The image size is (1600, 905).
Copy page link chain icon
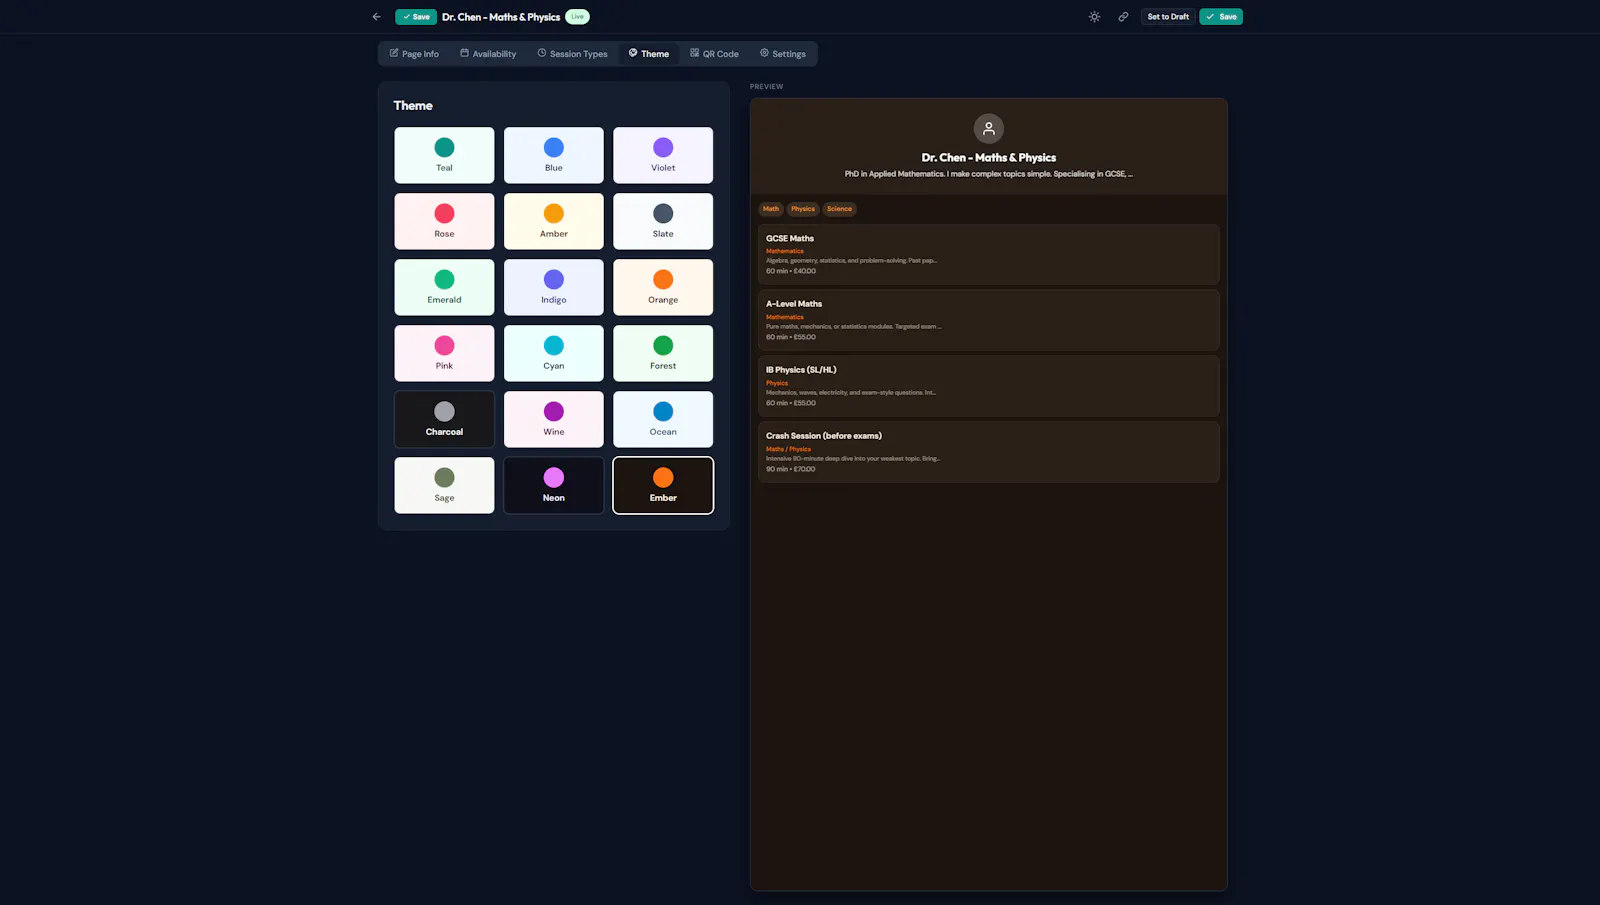[1123, 17]
